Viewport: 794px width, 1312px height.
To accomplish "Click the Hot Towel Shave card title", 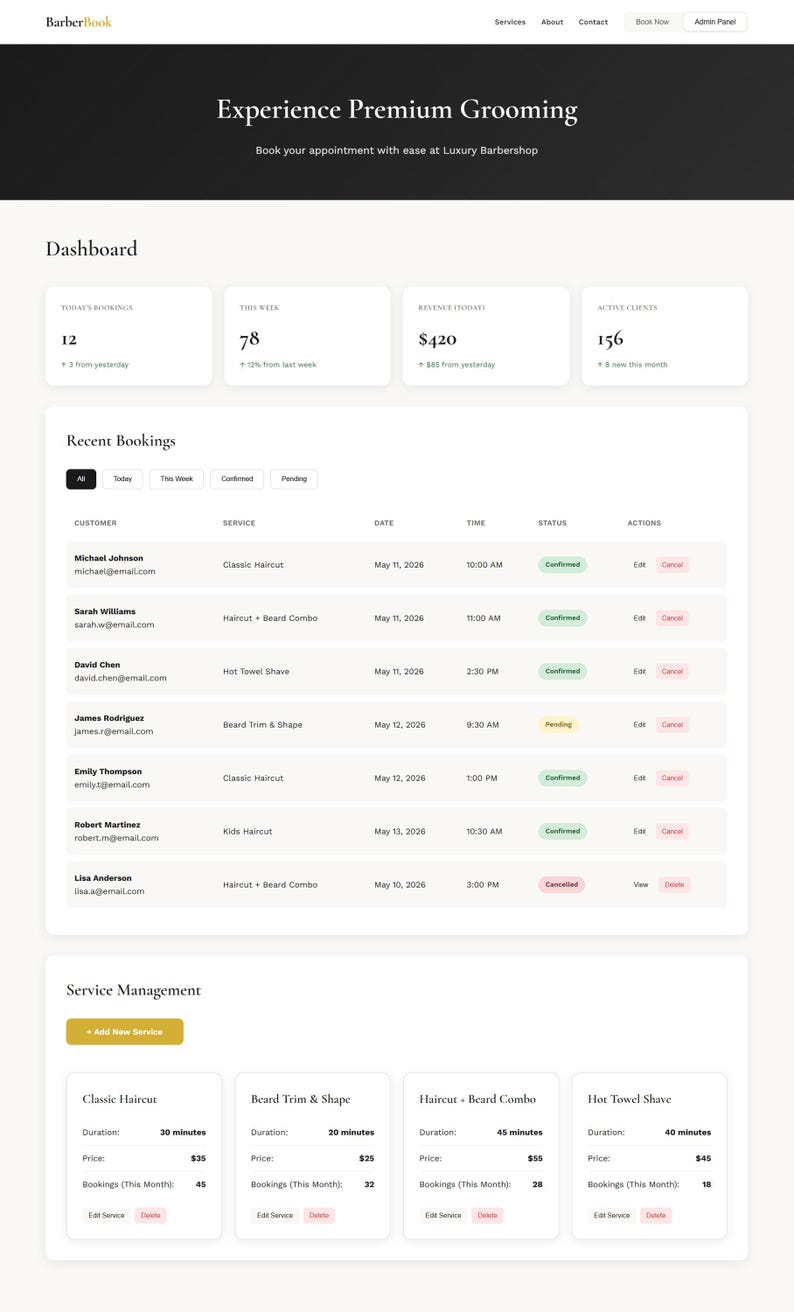I will [629, 1099].
